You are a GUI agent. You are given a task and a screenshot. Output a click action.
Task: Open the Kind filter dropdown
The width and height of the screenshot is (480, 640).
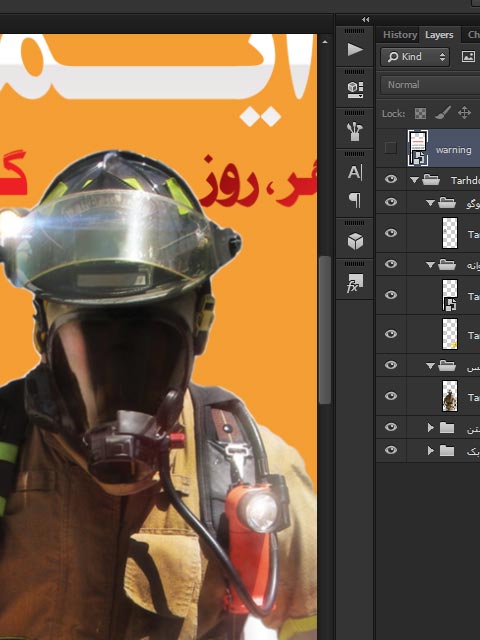click(x=415, y=57)
